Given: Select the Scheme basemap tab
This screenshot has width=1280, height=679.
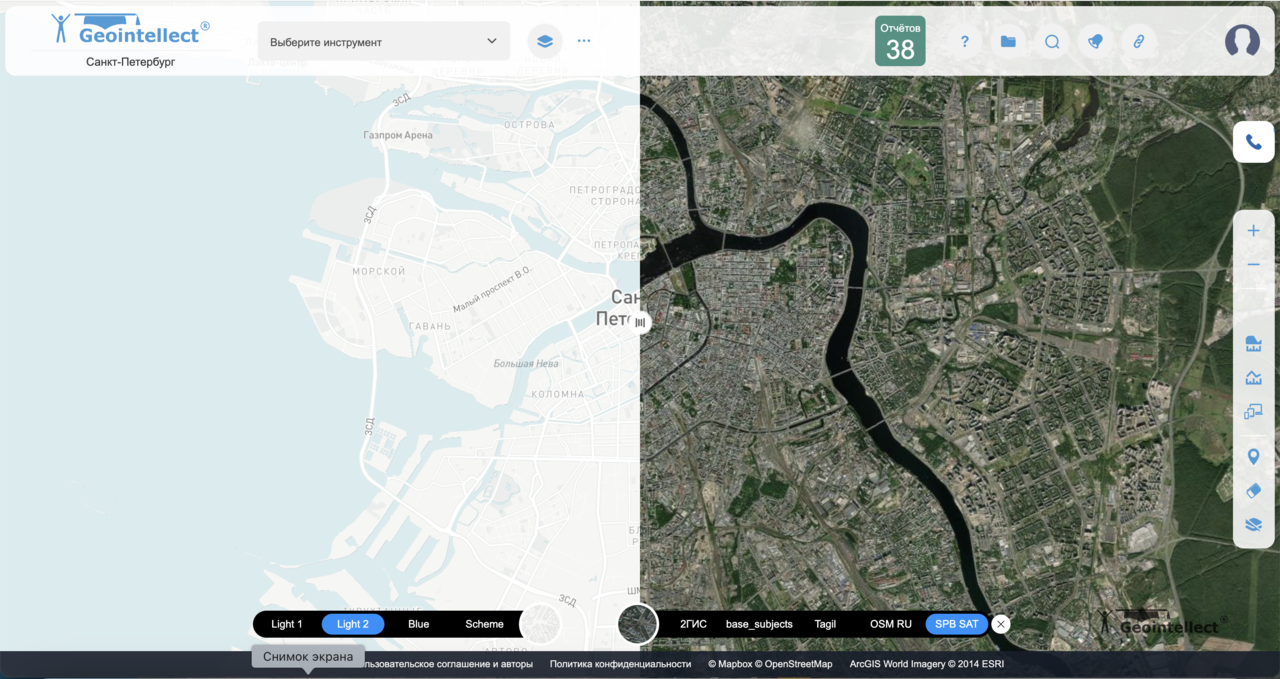Looking at the screenshot, I should [x=484, y=624].
